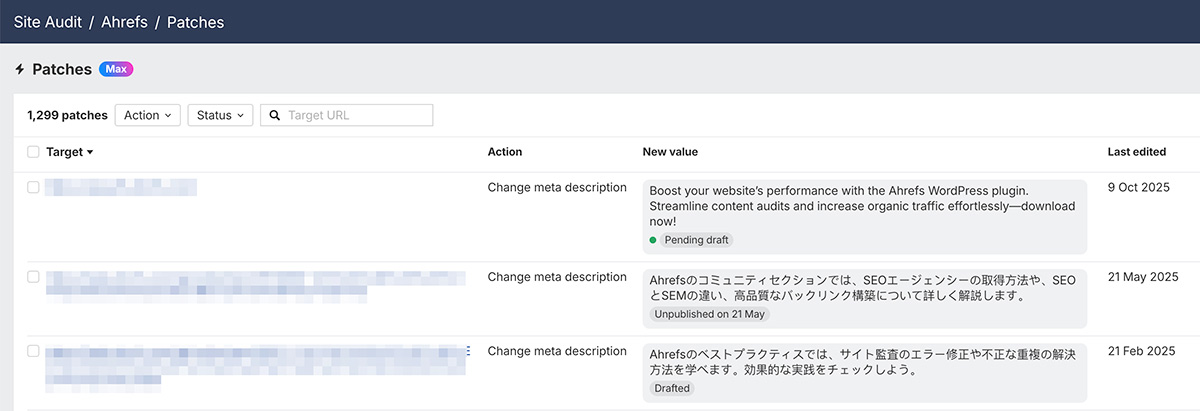Select the 21 May 2025 patch row checkbox
The width and height of the screenshot is (1200, 411).
33,277
